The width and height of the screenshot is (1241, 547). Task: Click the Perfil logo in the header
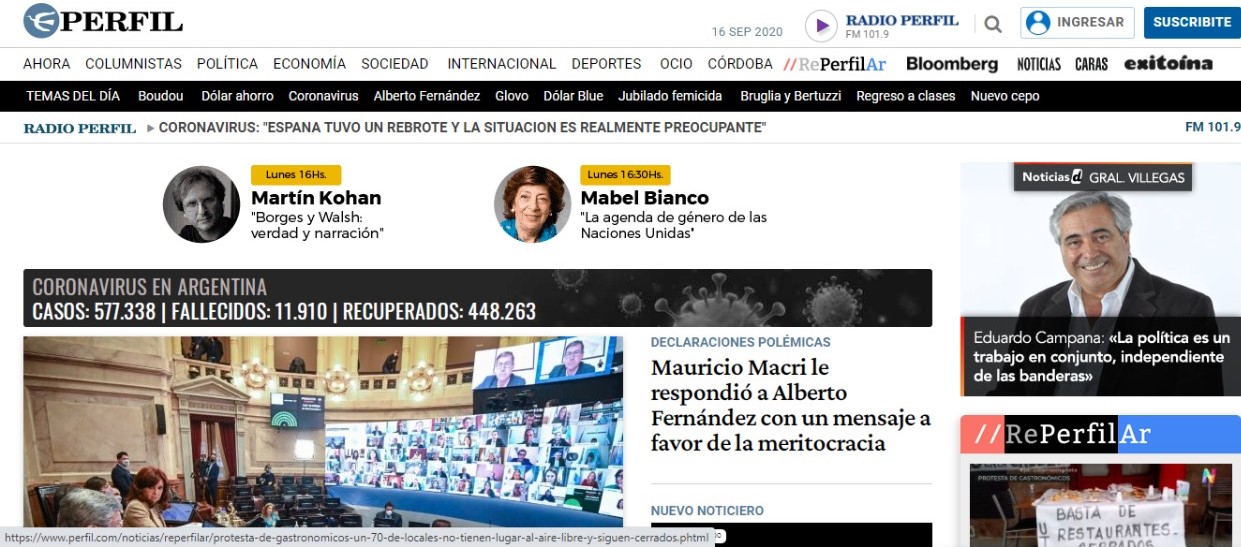[103, 21]
